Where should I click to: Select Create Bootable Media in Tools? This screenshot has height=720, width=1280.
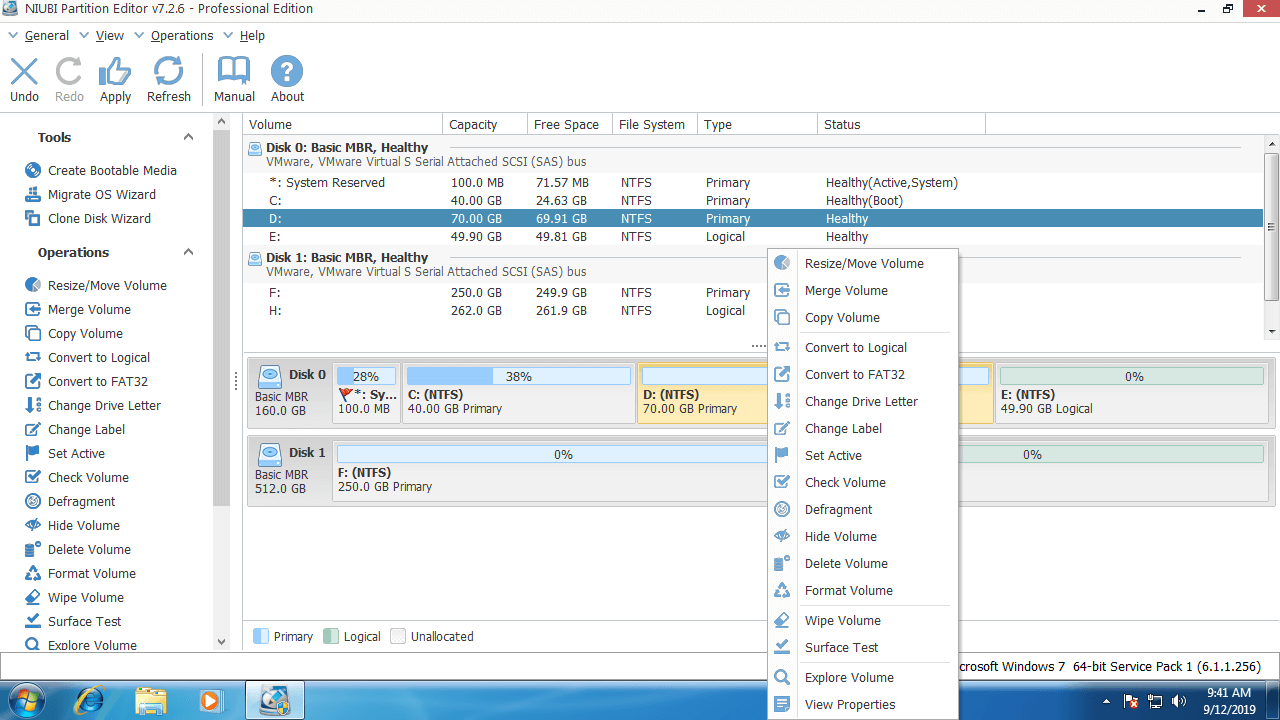coord(111,170)
